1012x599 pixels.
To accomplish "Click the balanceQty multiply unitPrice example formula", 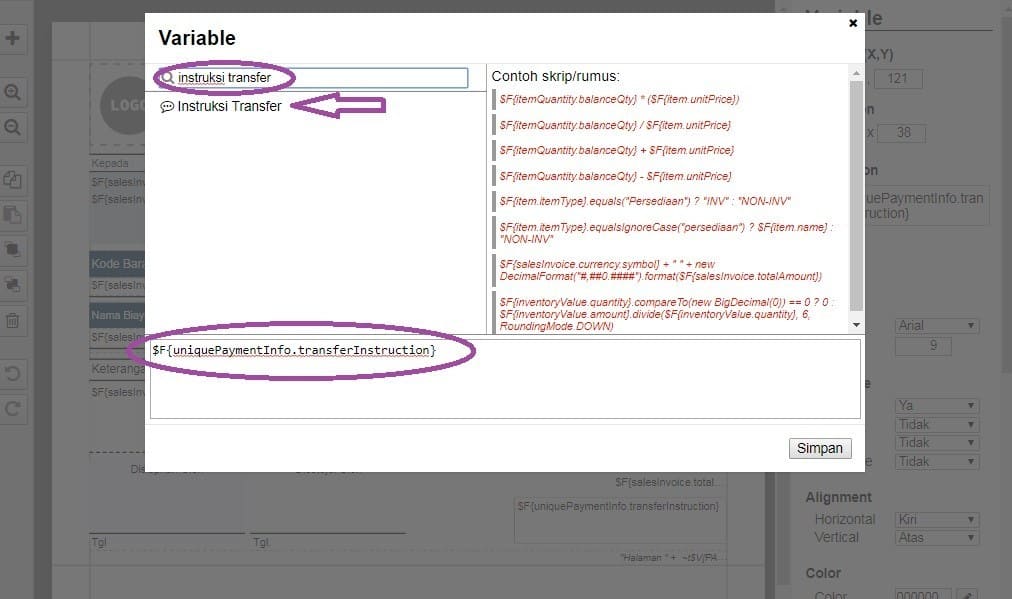I will [x=619, y=99].
